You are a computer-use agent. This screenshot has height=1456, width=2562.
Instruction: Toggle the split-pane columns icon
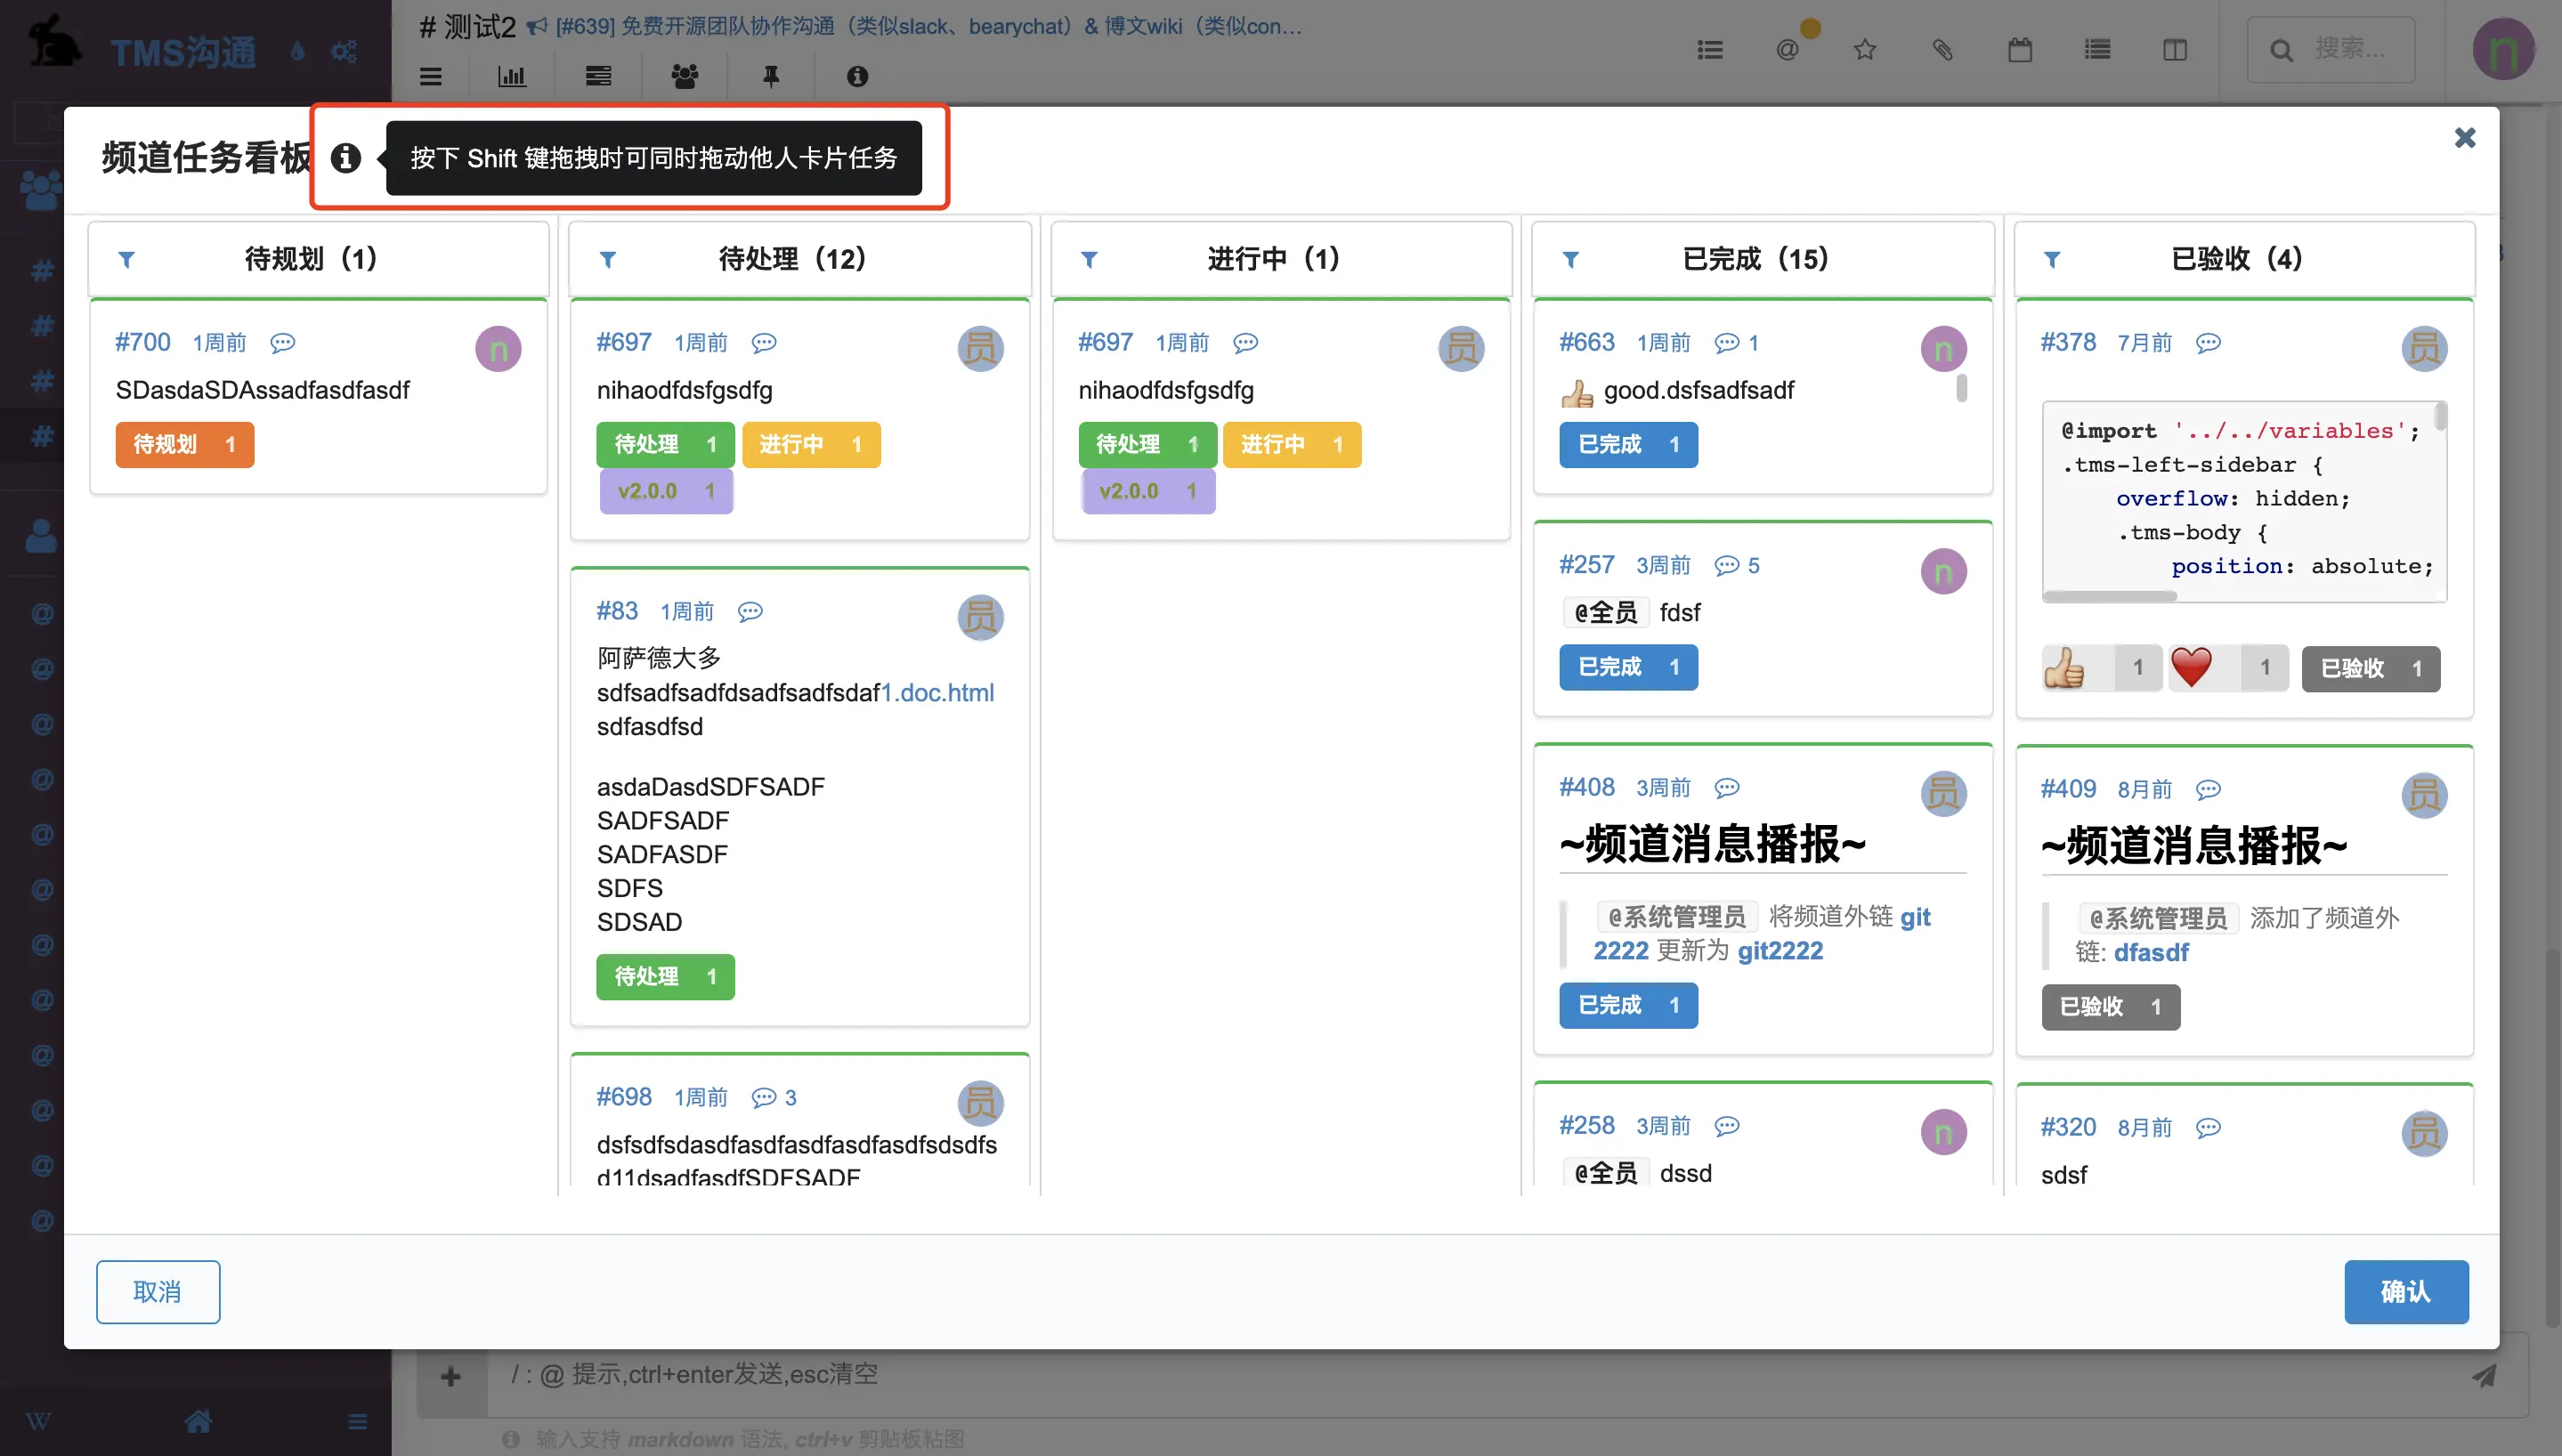(2175, 49)
